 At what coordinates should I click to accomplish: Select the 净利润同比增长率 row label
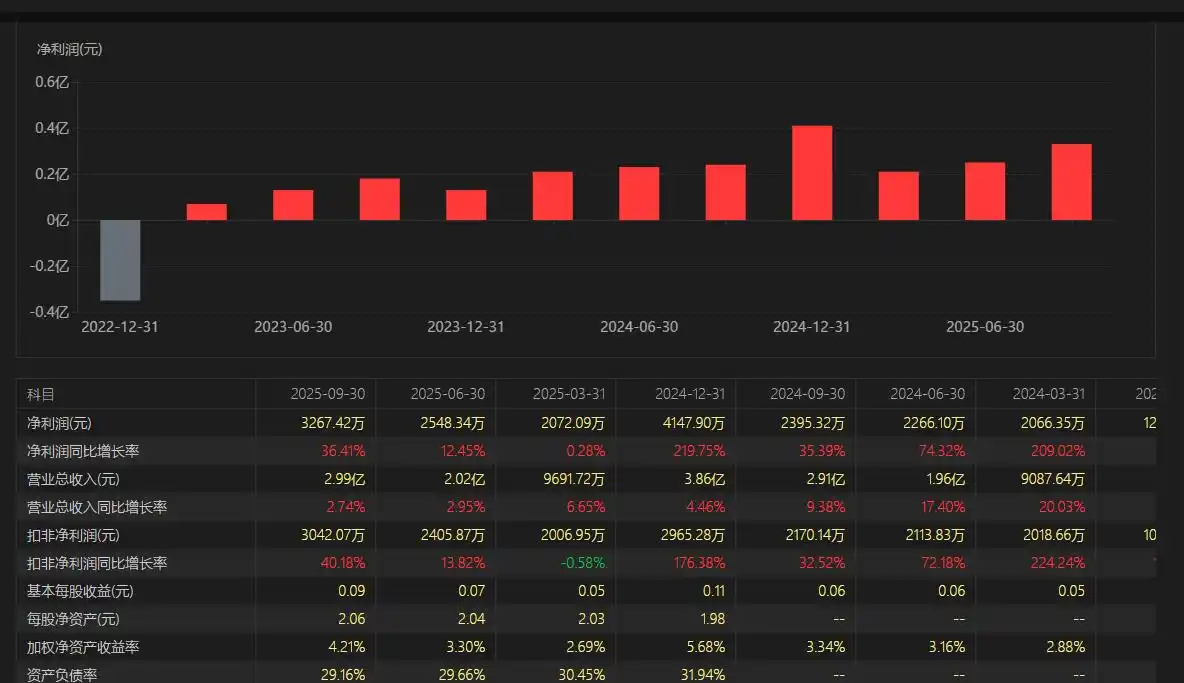(x=82, y=451)
